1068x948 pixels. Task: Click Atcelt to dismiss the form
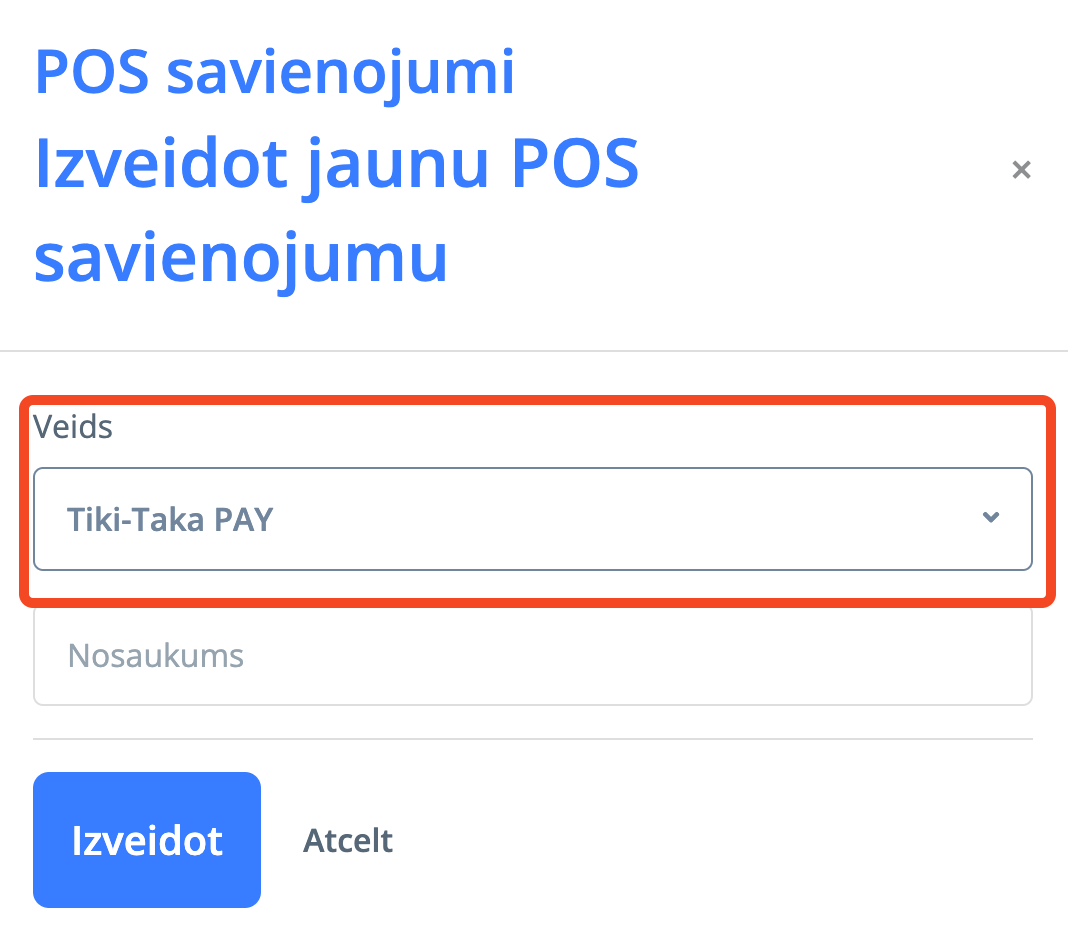coord(347,840)
